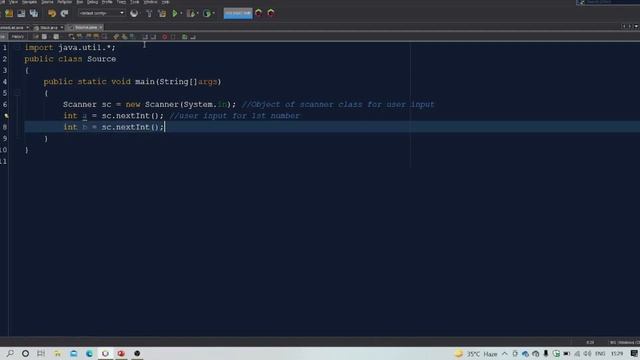Open Task View on the taskbar
Screen dimensions: 640x360
(41, 353)
